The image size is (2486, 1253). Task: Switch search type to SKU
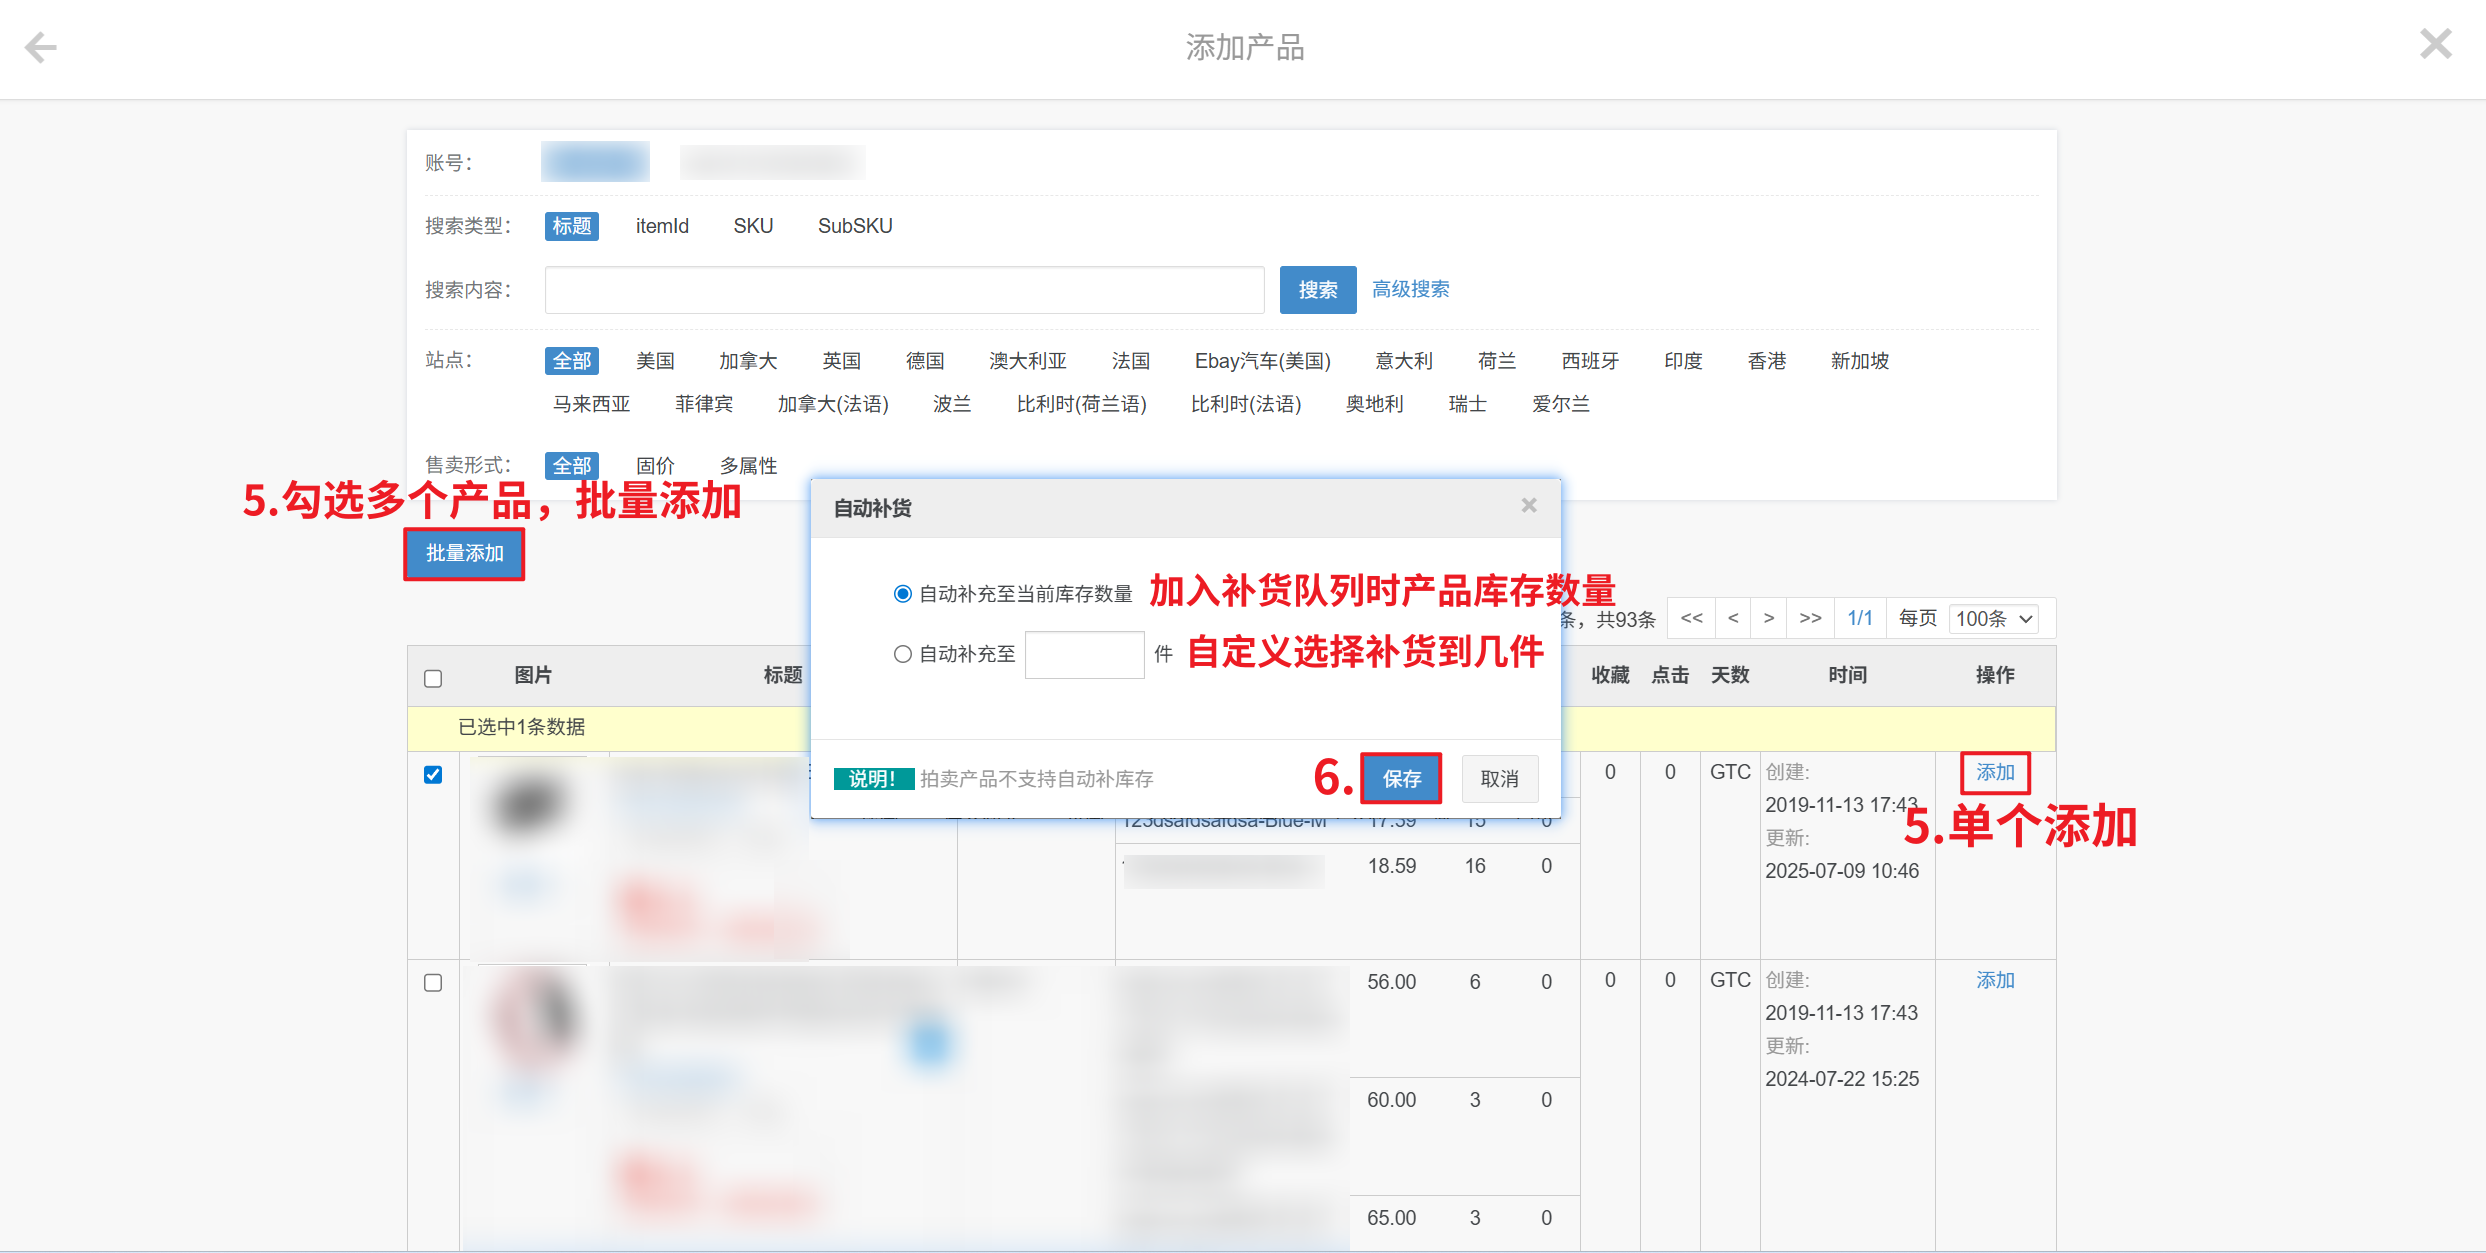(753, 226)
